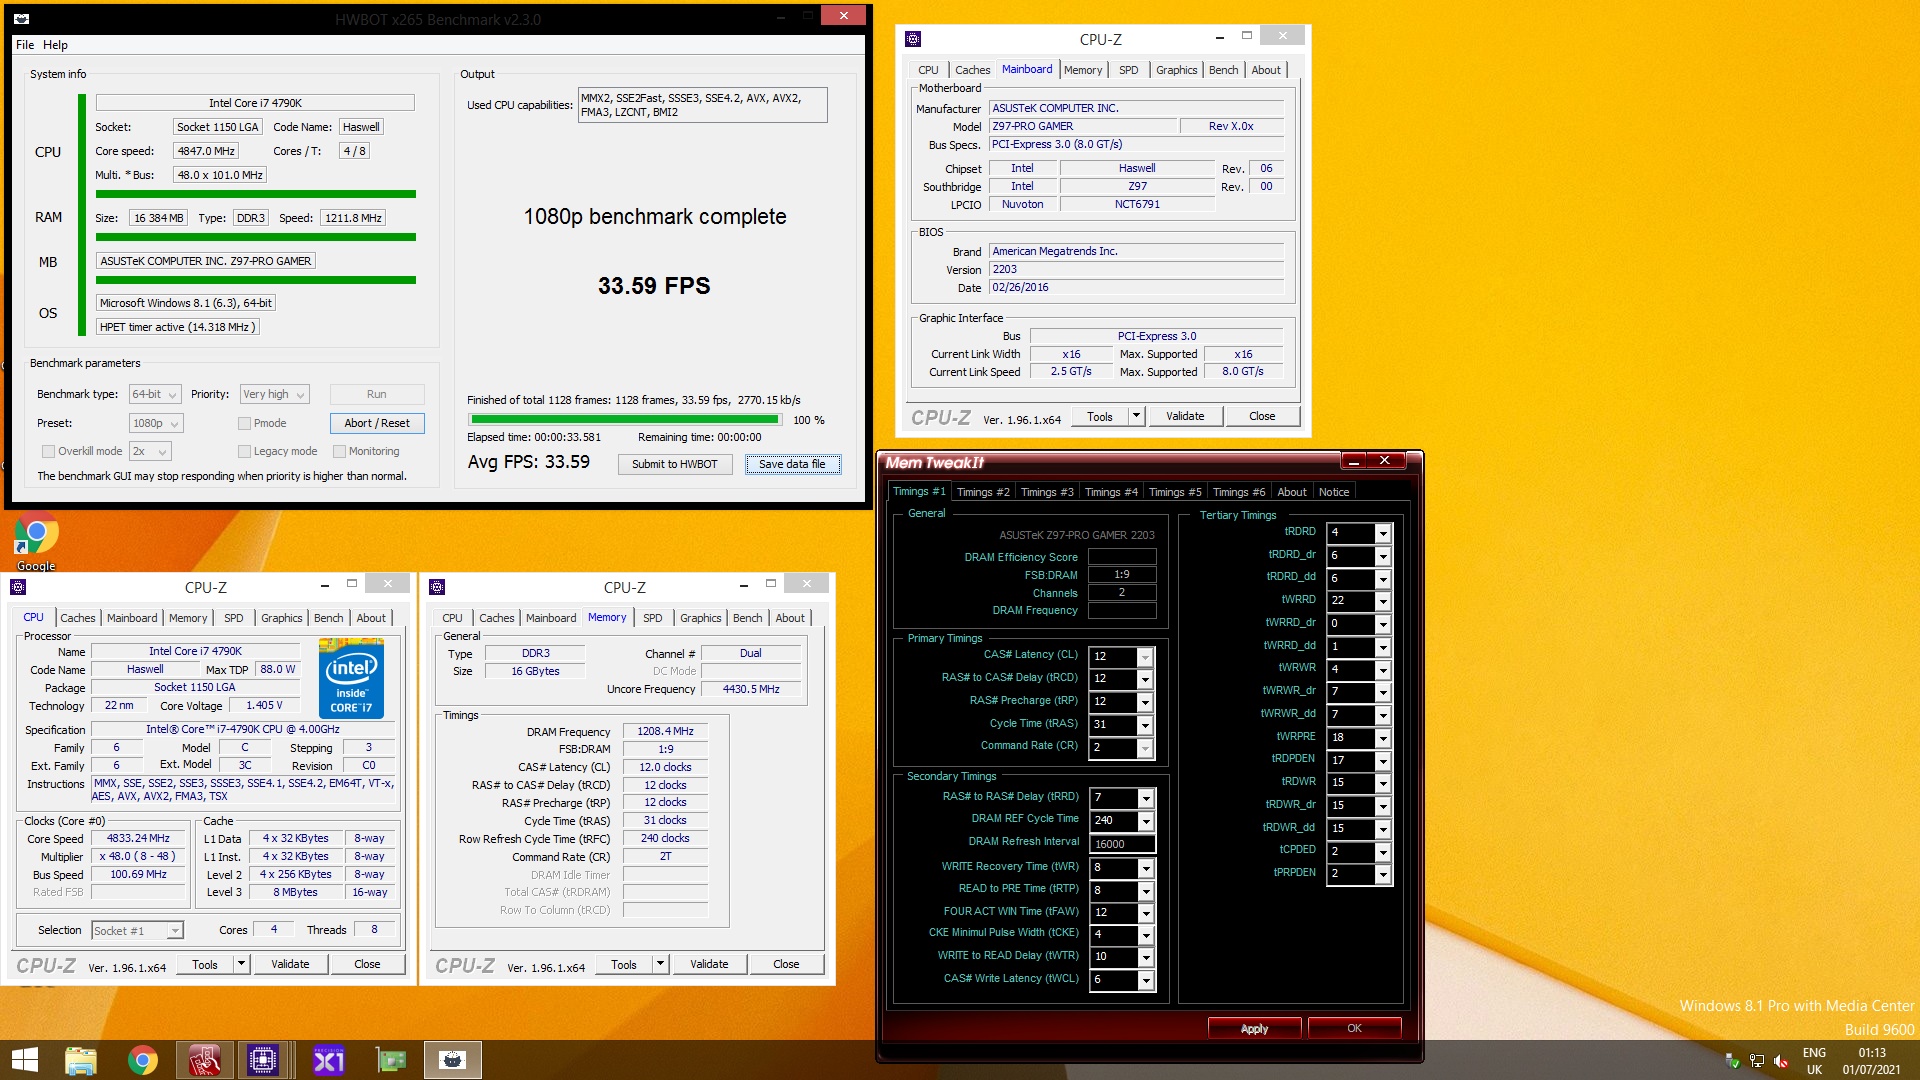Open the Windows Start button
Image resolution: width=1920 pixels, height=1080 pixels.
pos(24,1060)
